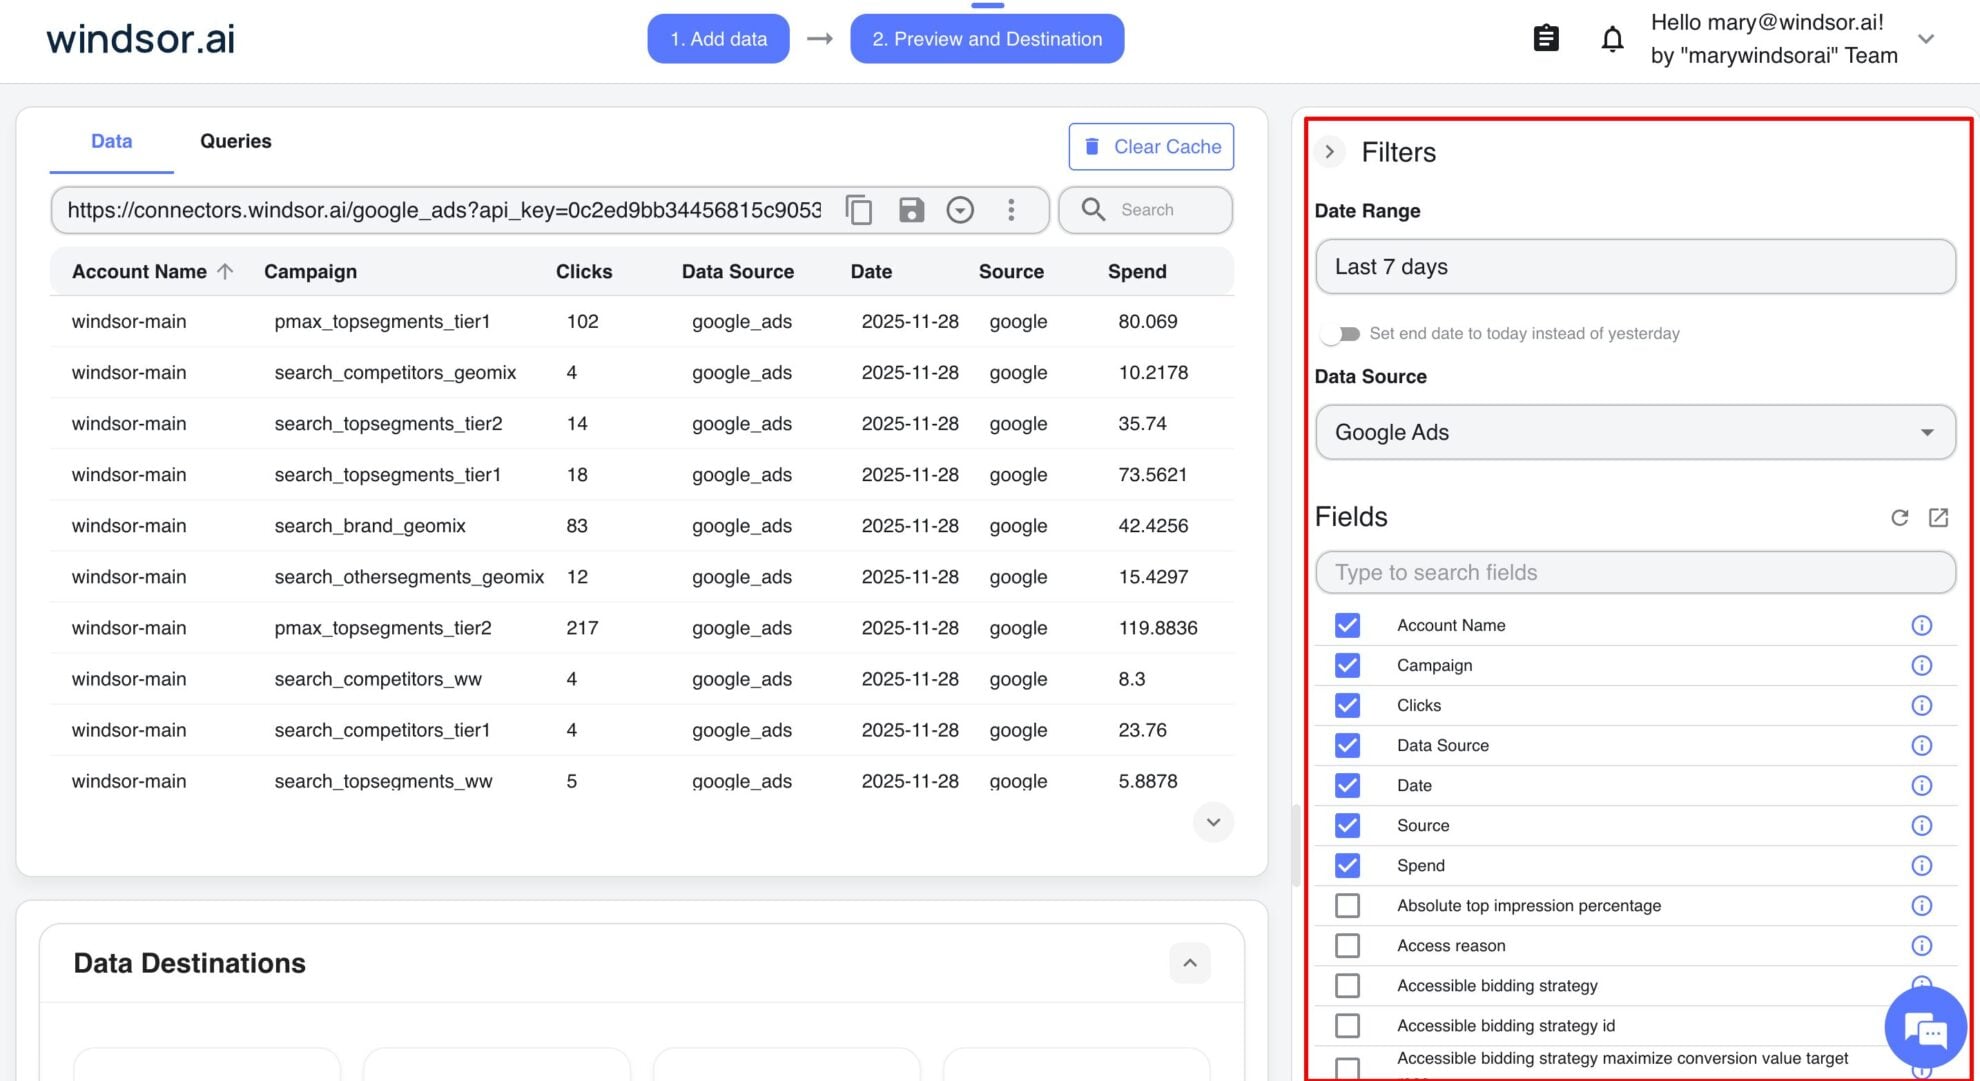Show info for Source field
This screenshot has width=1980, height=1081.
pos(1921,825)
